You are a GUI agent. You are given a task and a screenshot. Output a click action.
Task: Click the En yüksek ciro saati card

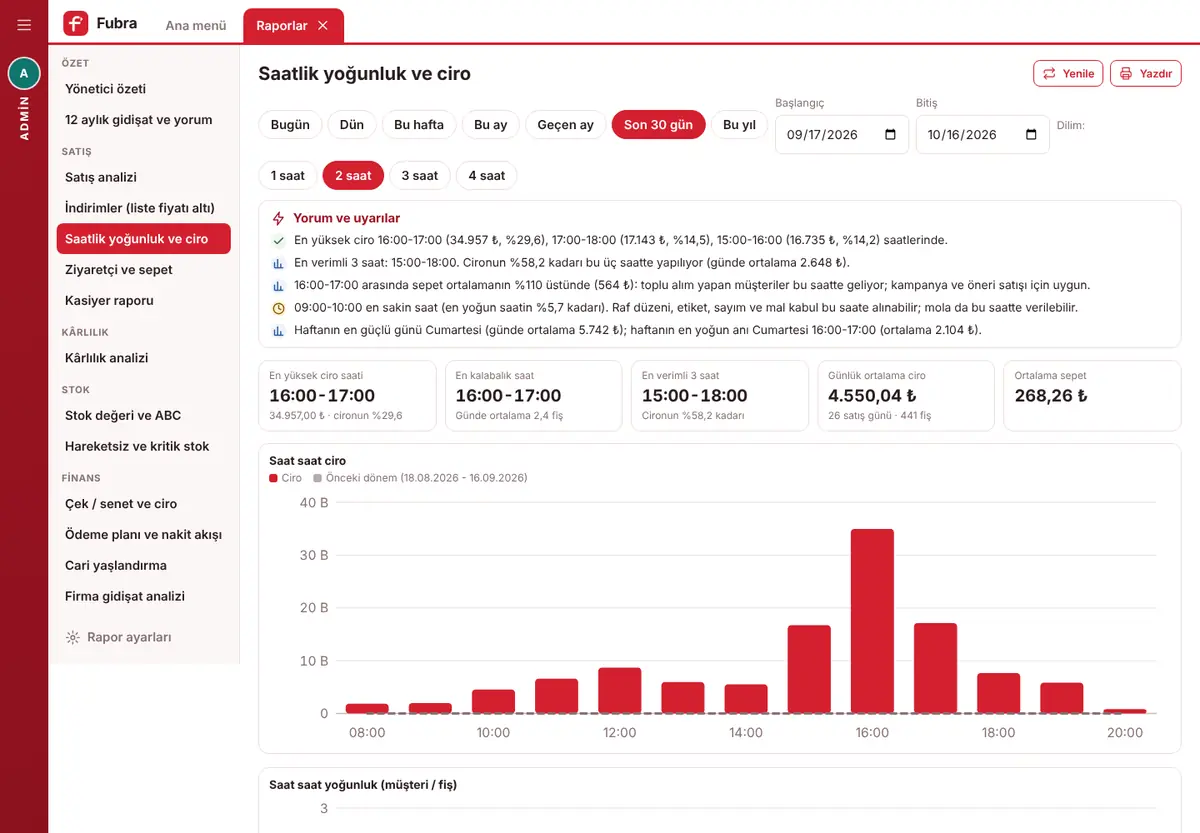click(x=347, y=396)
